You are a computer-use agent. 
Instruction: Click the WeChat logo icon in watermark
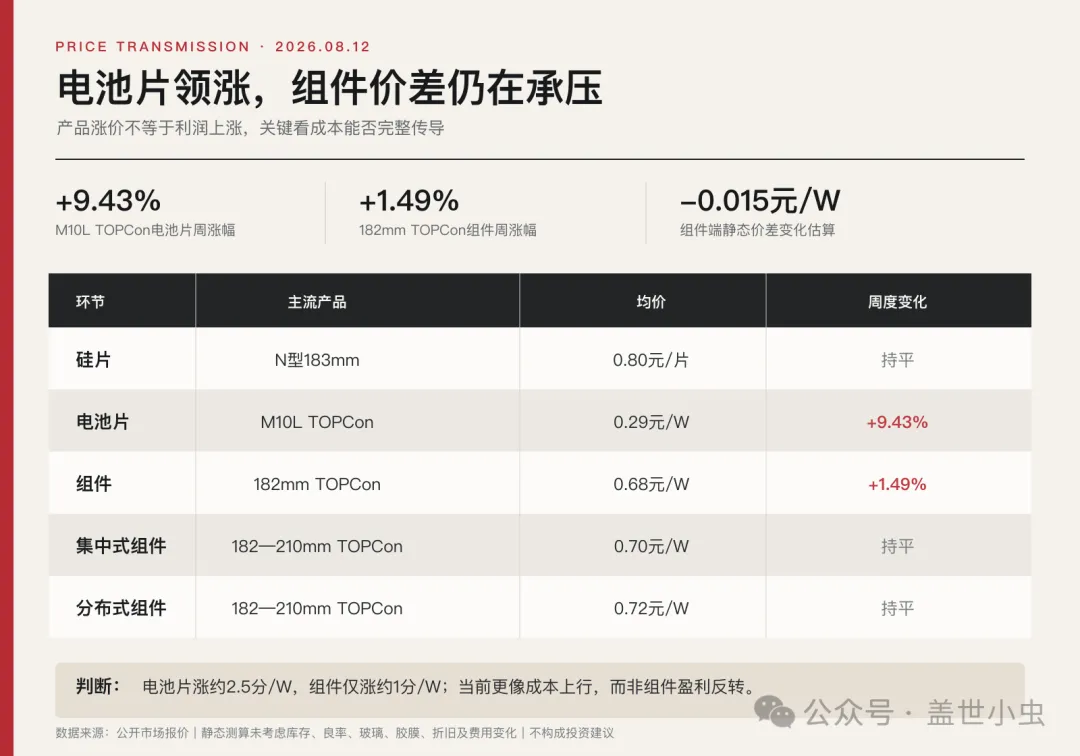pyautogui.click(x=774, y=711)
